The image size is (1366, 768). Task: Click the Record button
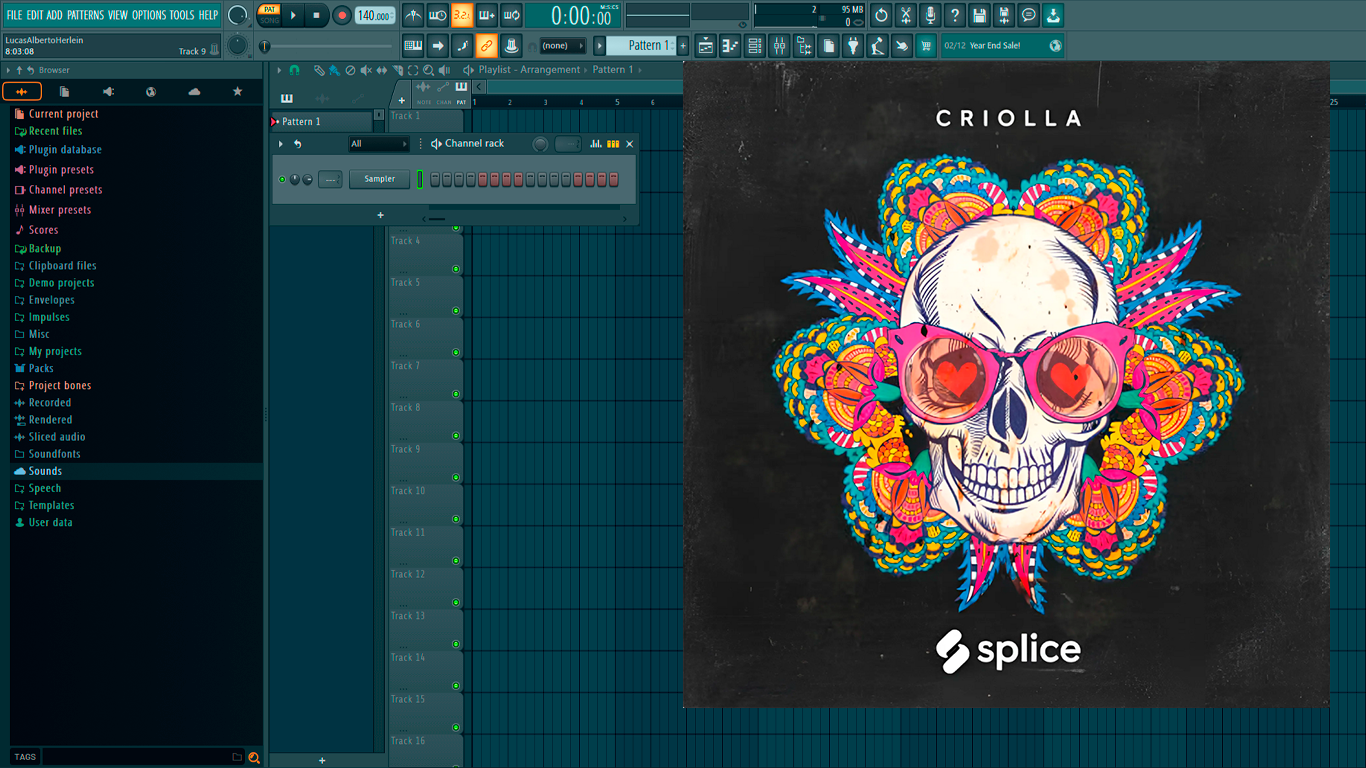point(341,15)
